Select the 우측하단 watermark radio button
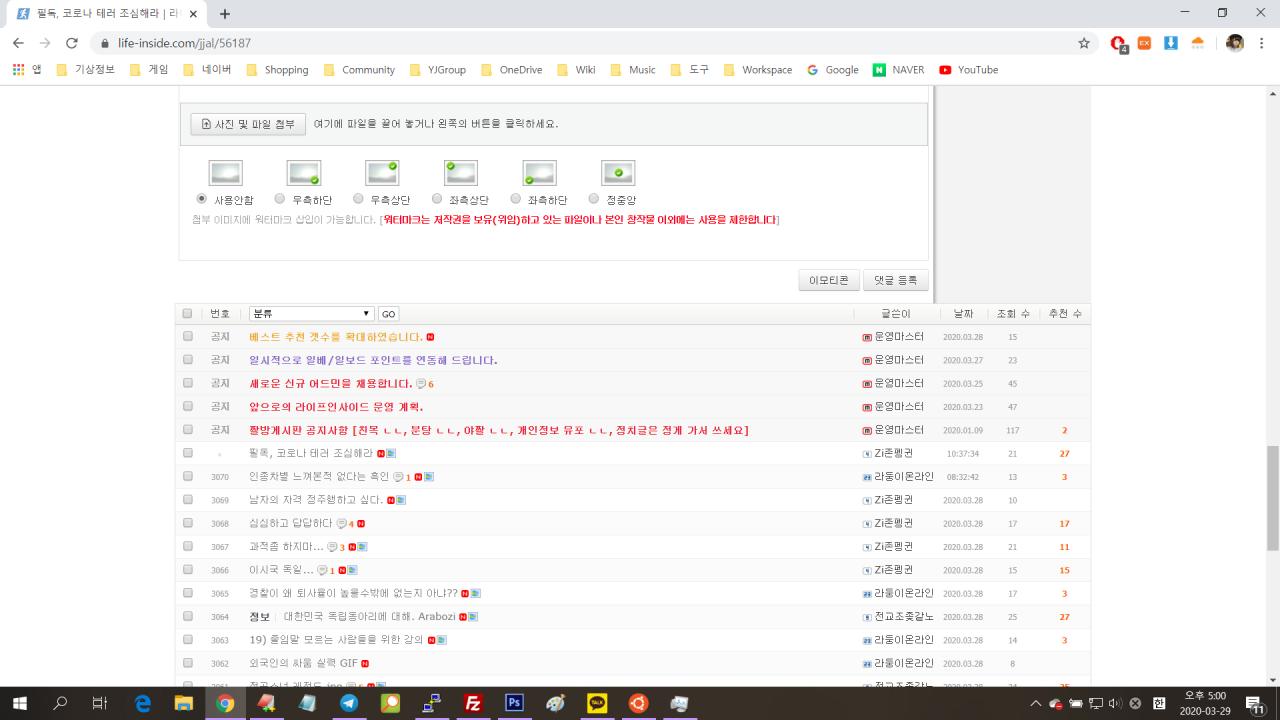The image size is (1280, 720). click(280, 199)
